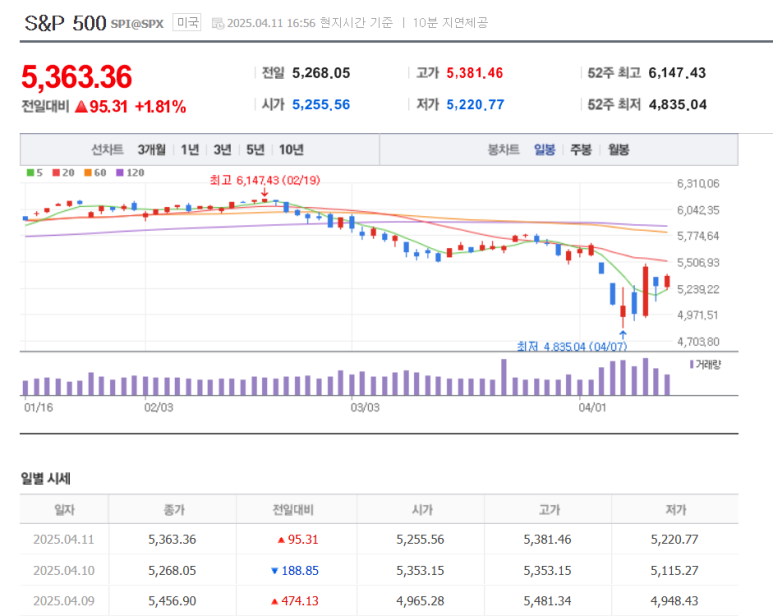Click the 종가 column header
Image resolution: width=773 pixels, height=616 pixels.
[x=173, y=510]
